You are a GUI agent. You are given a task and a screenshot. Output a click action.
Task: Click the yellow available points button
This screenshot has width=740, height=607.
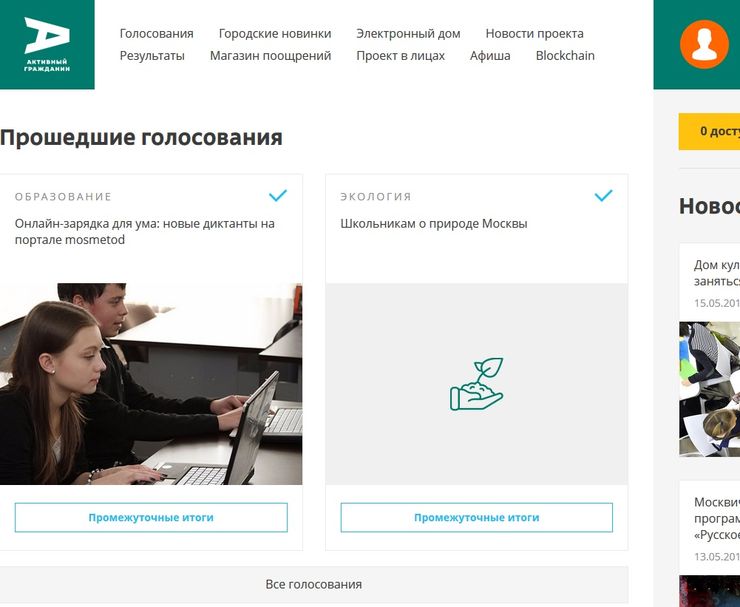click(x=709, y=132)
